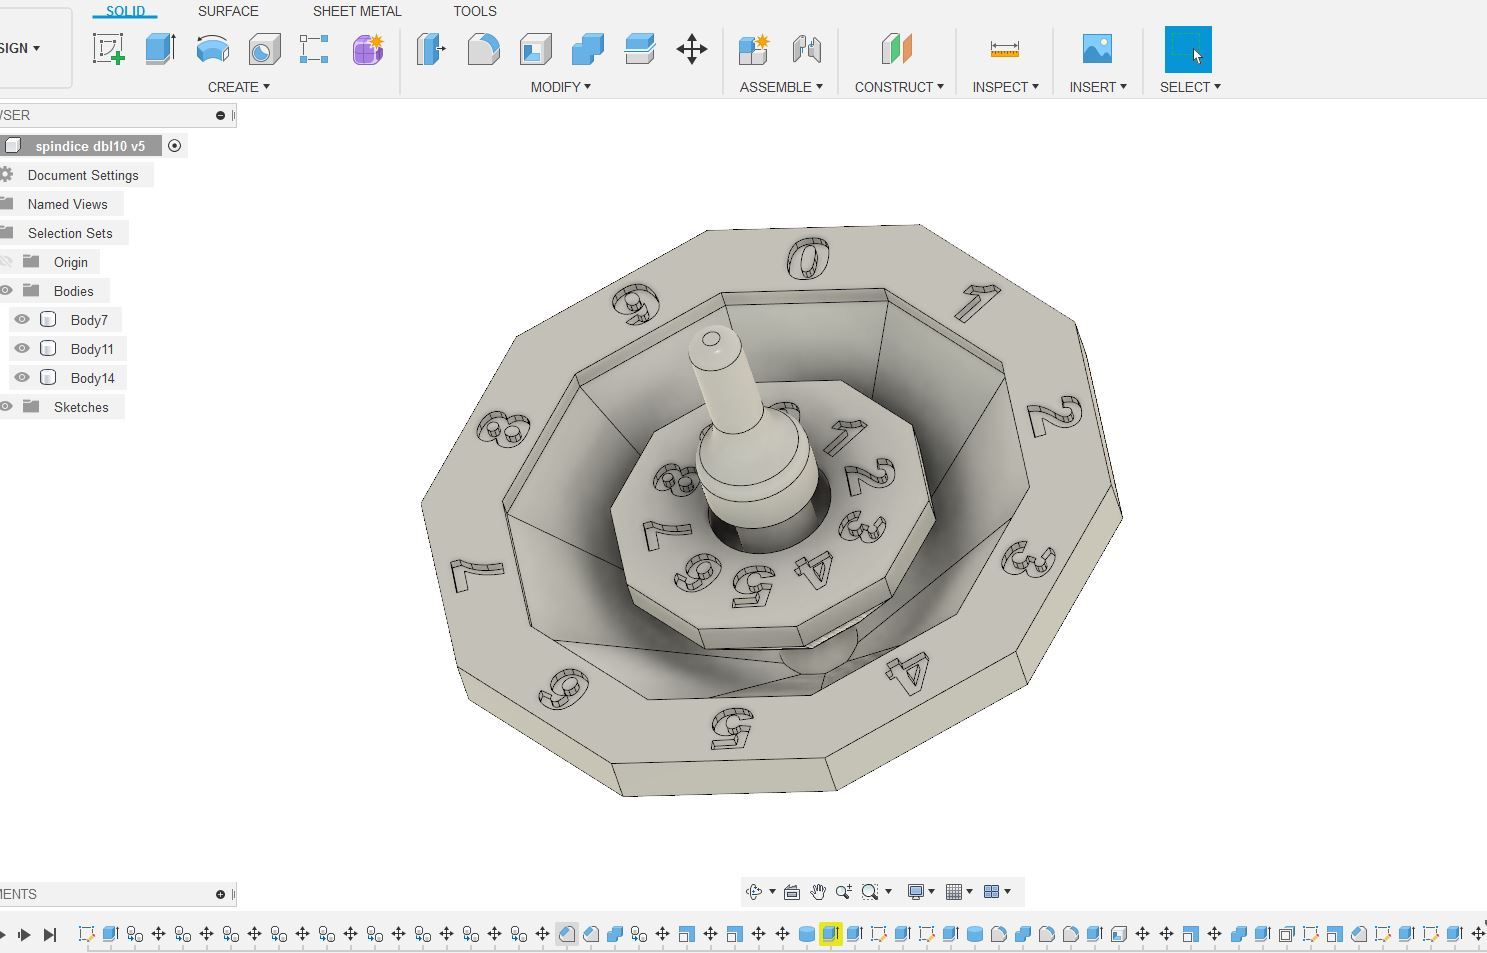Open Document Settings in the browser
1487x953 pixels.
(x=84, y=175)
